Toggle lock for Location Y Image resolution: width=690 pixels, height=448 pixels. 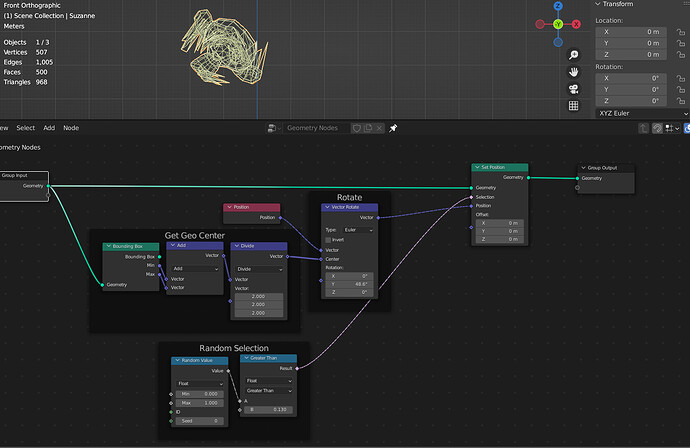(x=681, y=43)
